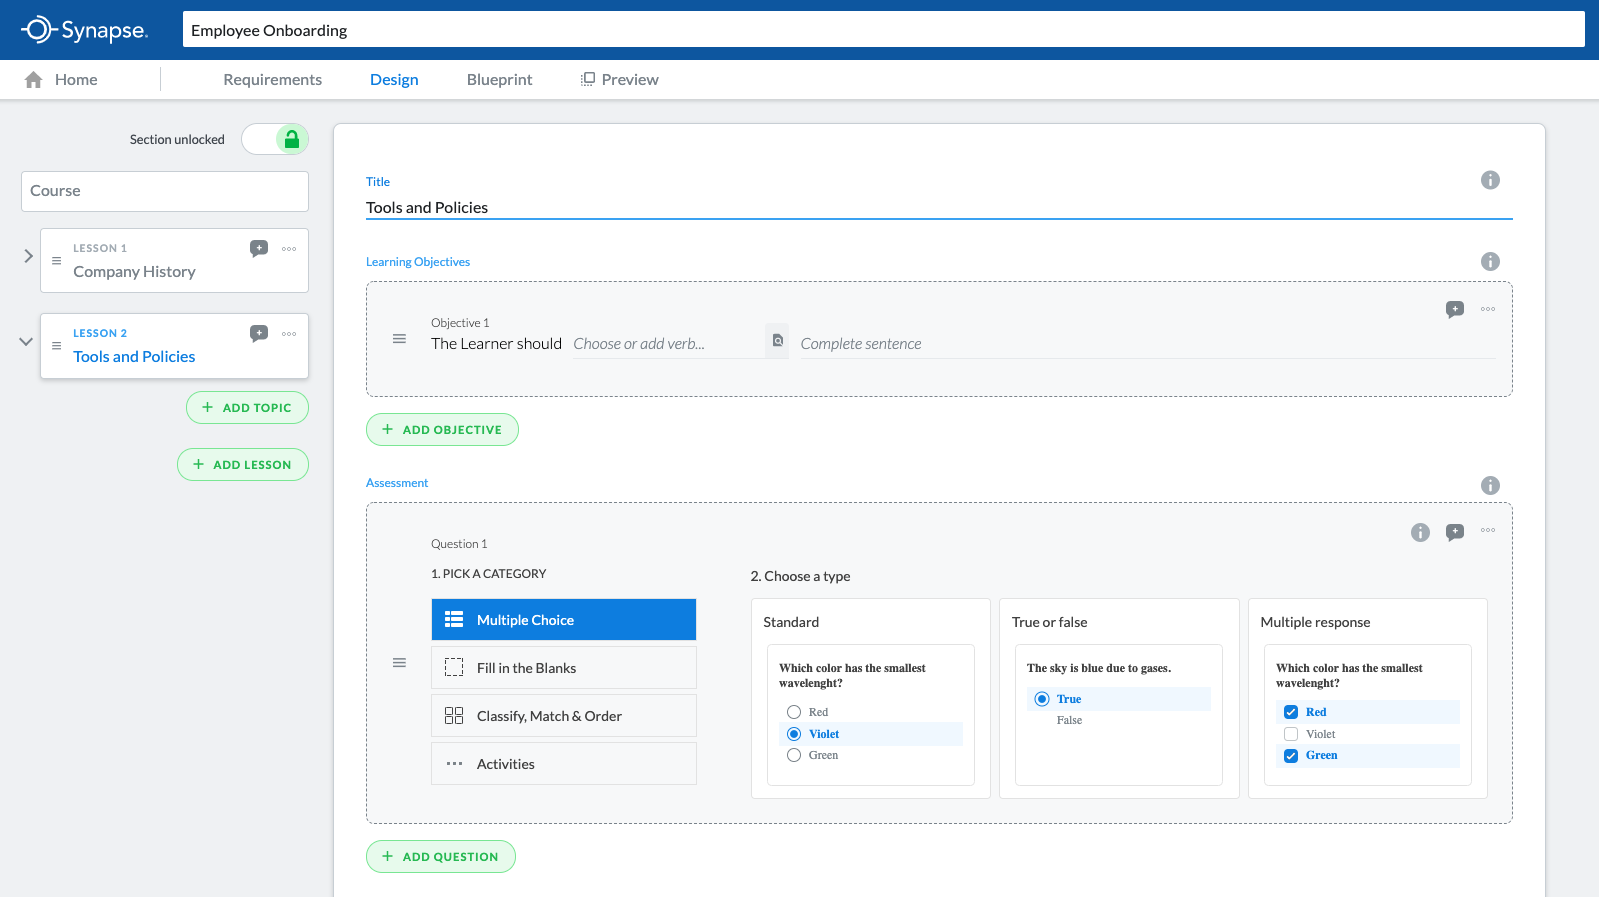The image size is (1599, 897).
Task: Click the Fill in the Blanks icon
Action: tap(454, 667)
